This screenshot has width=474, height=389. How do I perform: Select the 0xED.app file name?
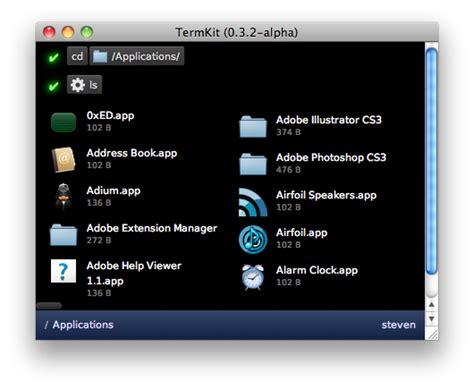point(110,115)
